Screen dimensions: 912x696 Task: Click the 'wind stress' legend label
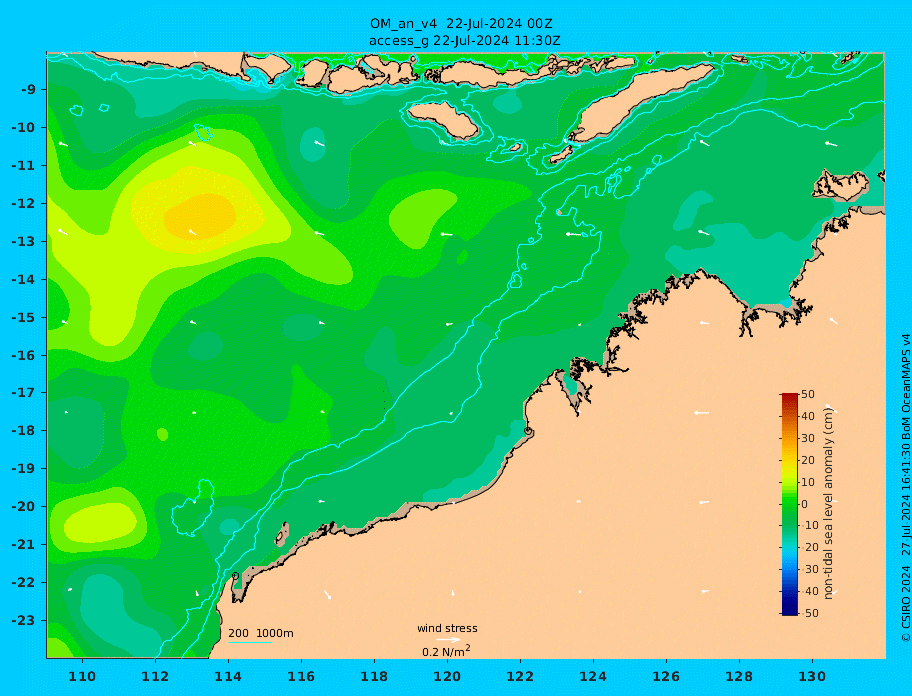point(447,629)
